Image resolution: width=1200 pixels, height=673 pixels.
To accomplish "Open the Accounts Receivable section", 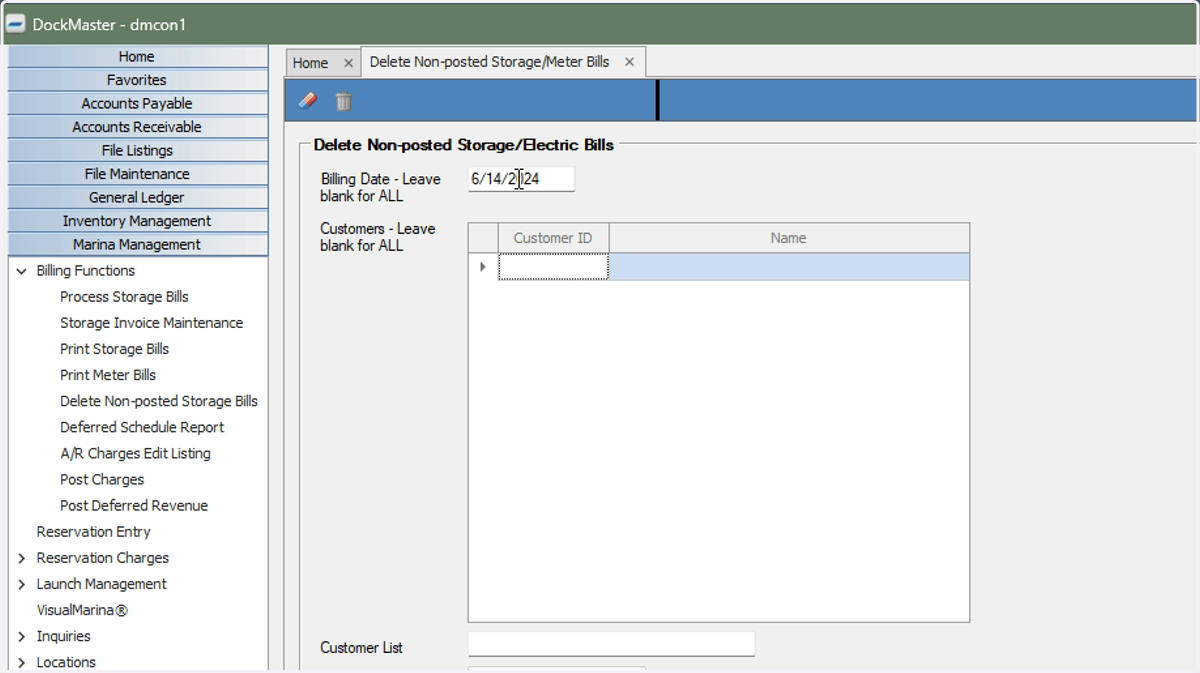I will 137,127.
